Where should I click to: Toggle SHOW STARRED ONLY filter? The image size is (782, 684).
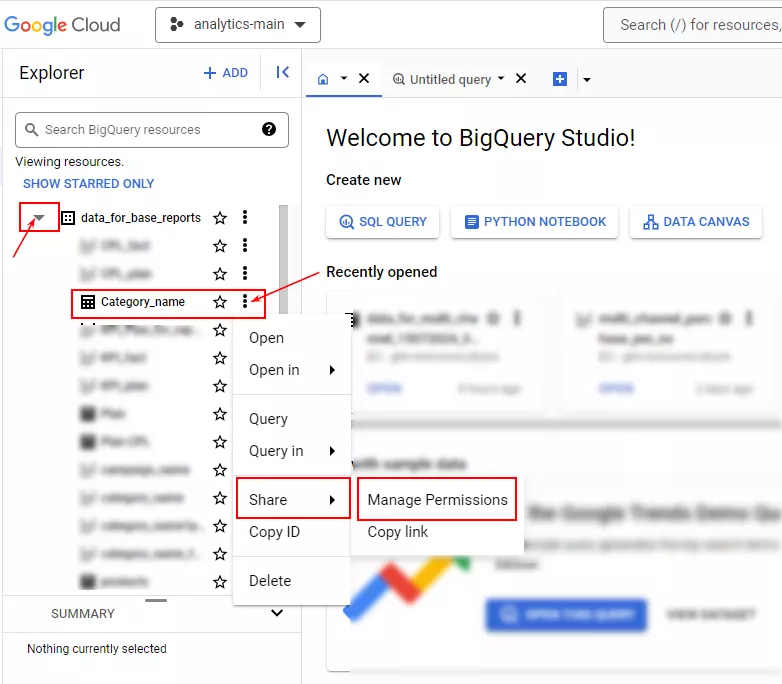[x=88, y=184]
